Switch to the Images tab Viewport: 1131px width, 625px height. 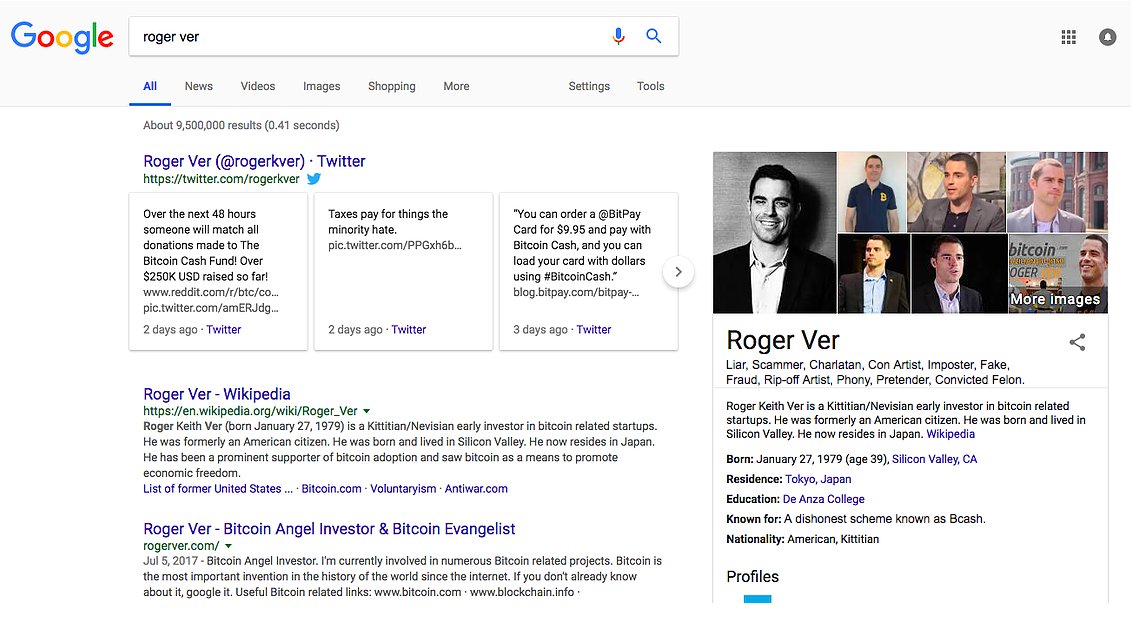322,86
